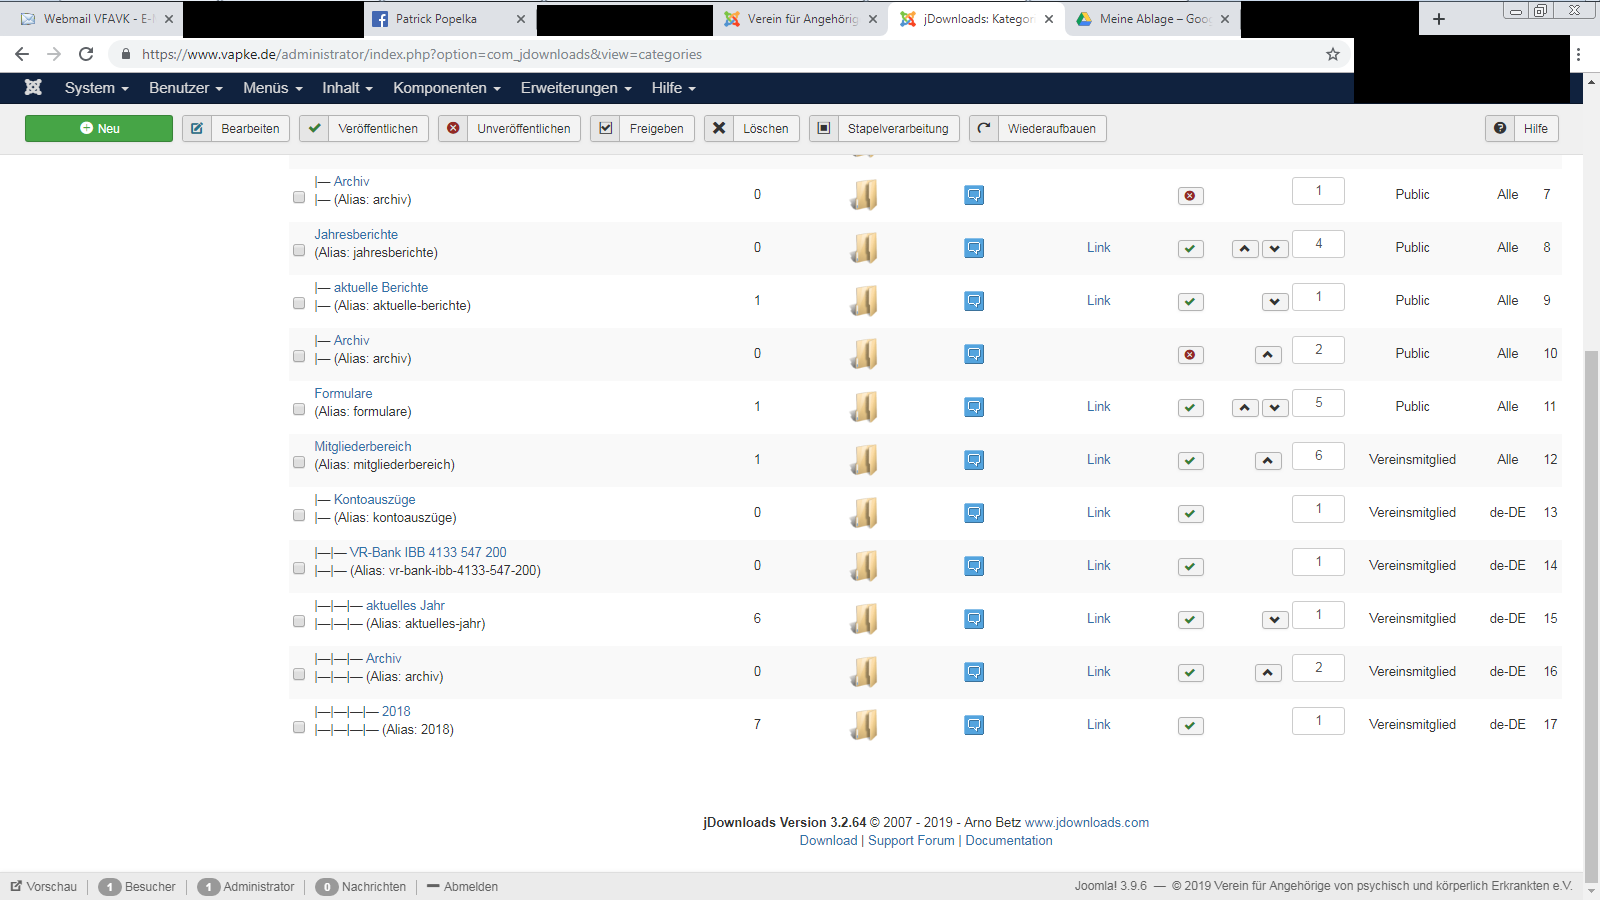1600x900 pixels.
Task: Click the browser address bar URL
Action: click(422, 54)
